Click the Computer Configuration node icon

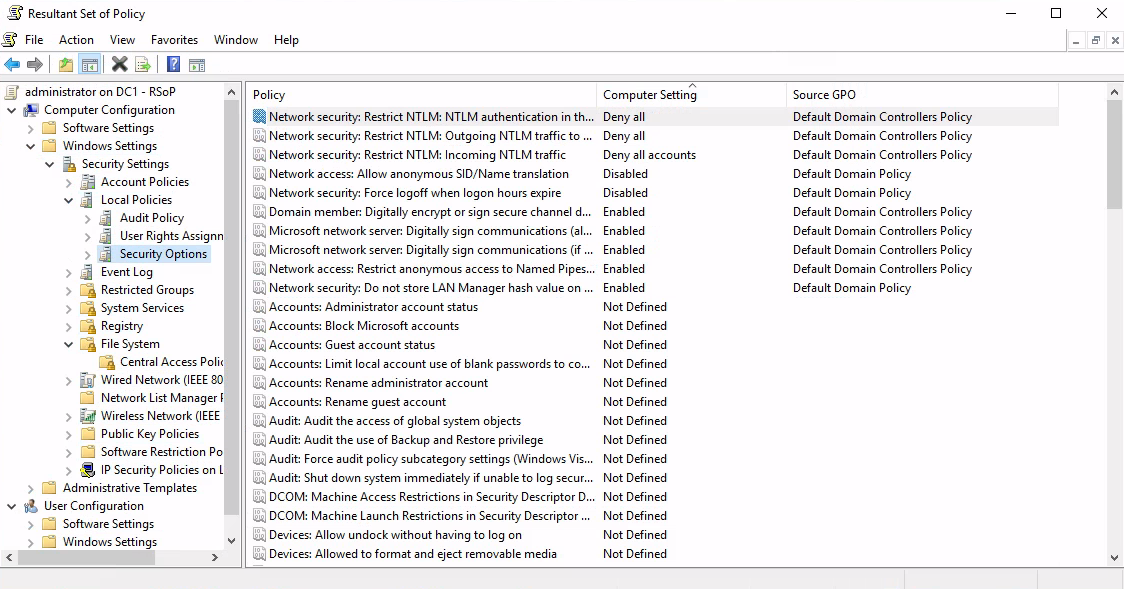pyautogui.click(x=31, y=110)
